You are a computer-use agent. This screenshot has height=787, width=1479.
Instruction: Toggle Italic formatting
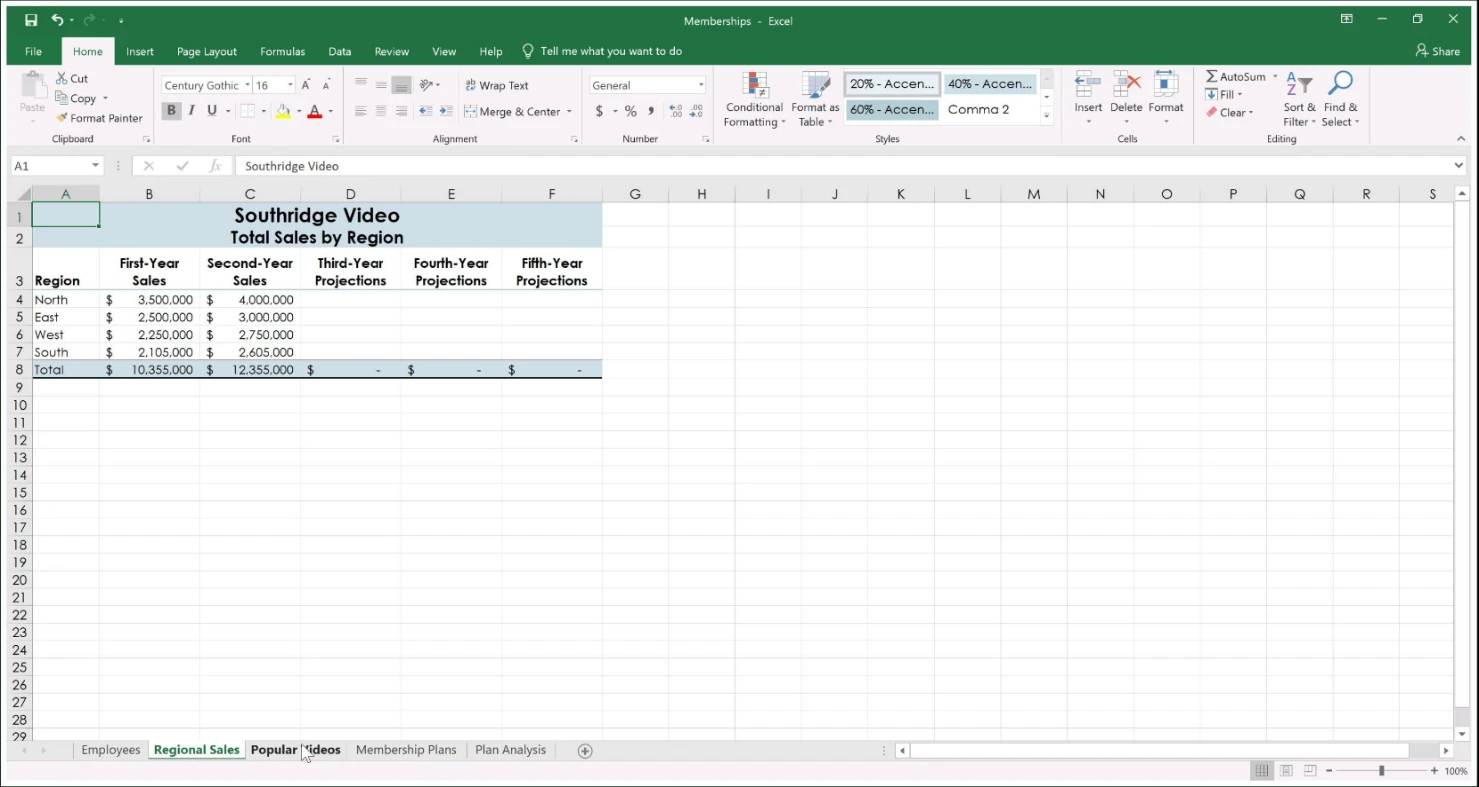pos(191,111)
